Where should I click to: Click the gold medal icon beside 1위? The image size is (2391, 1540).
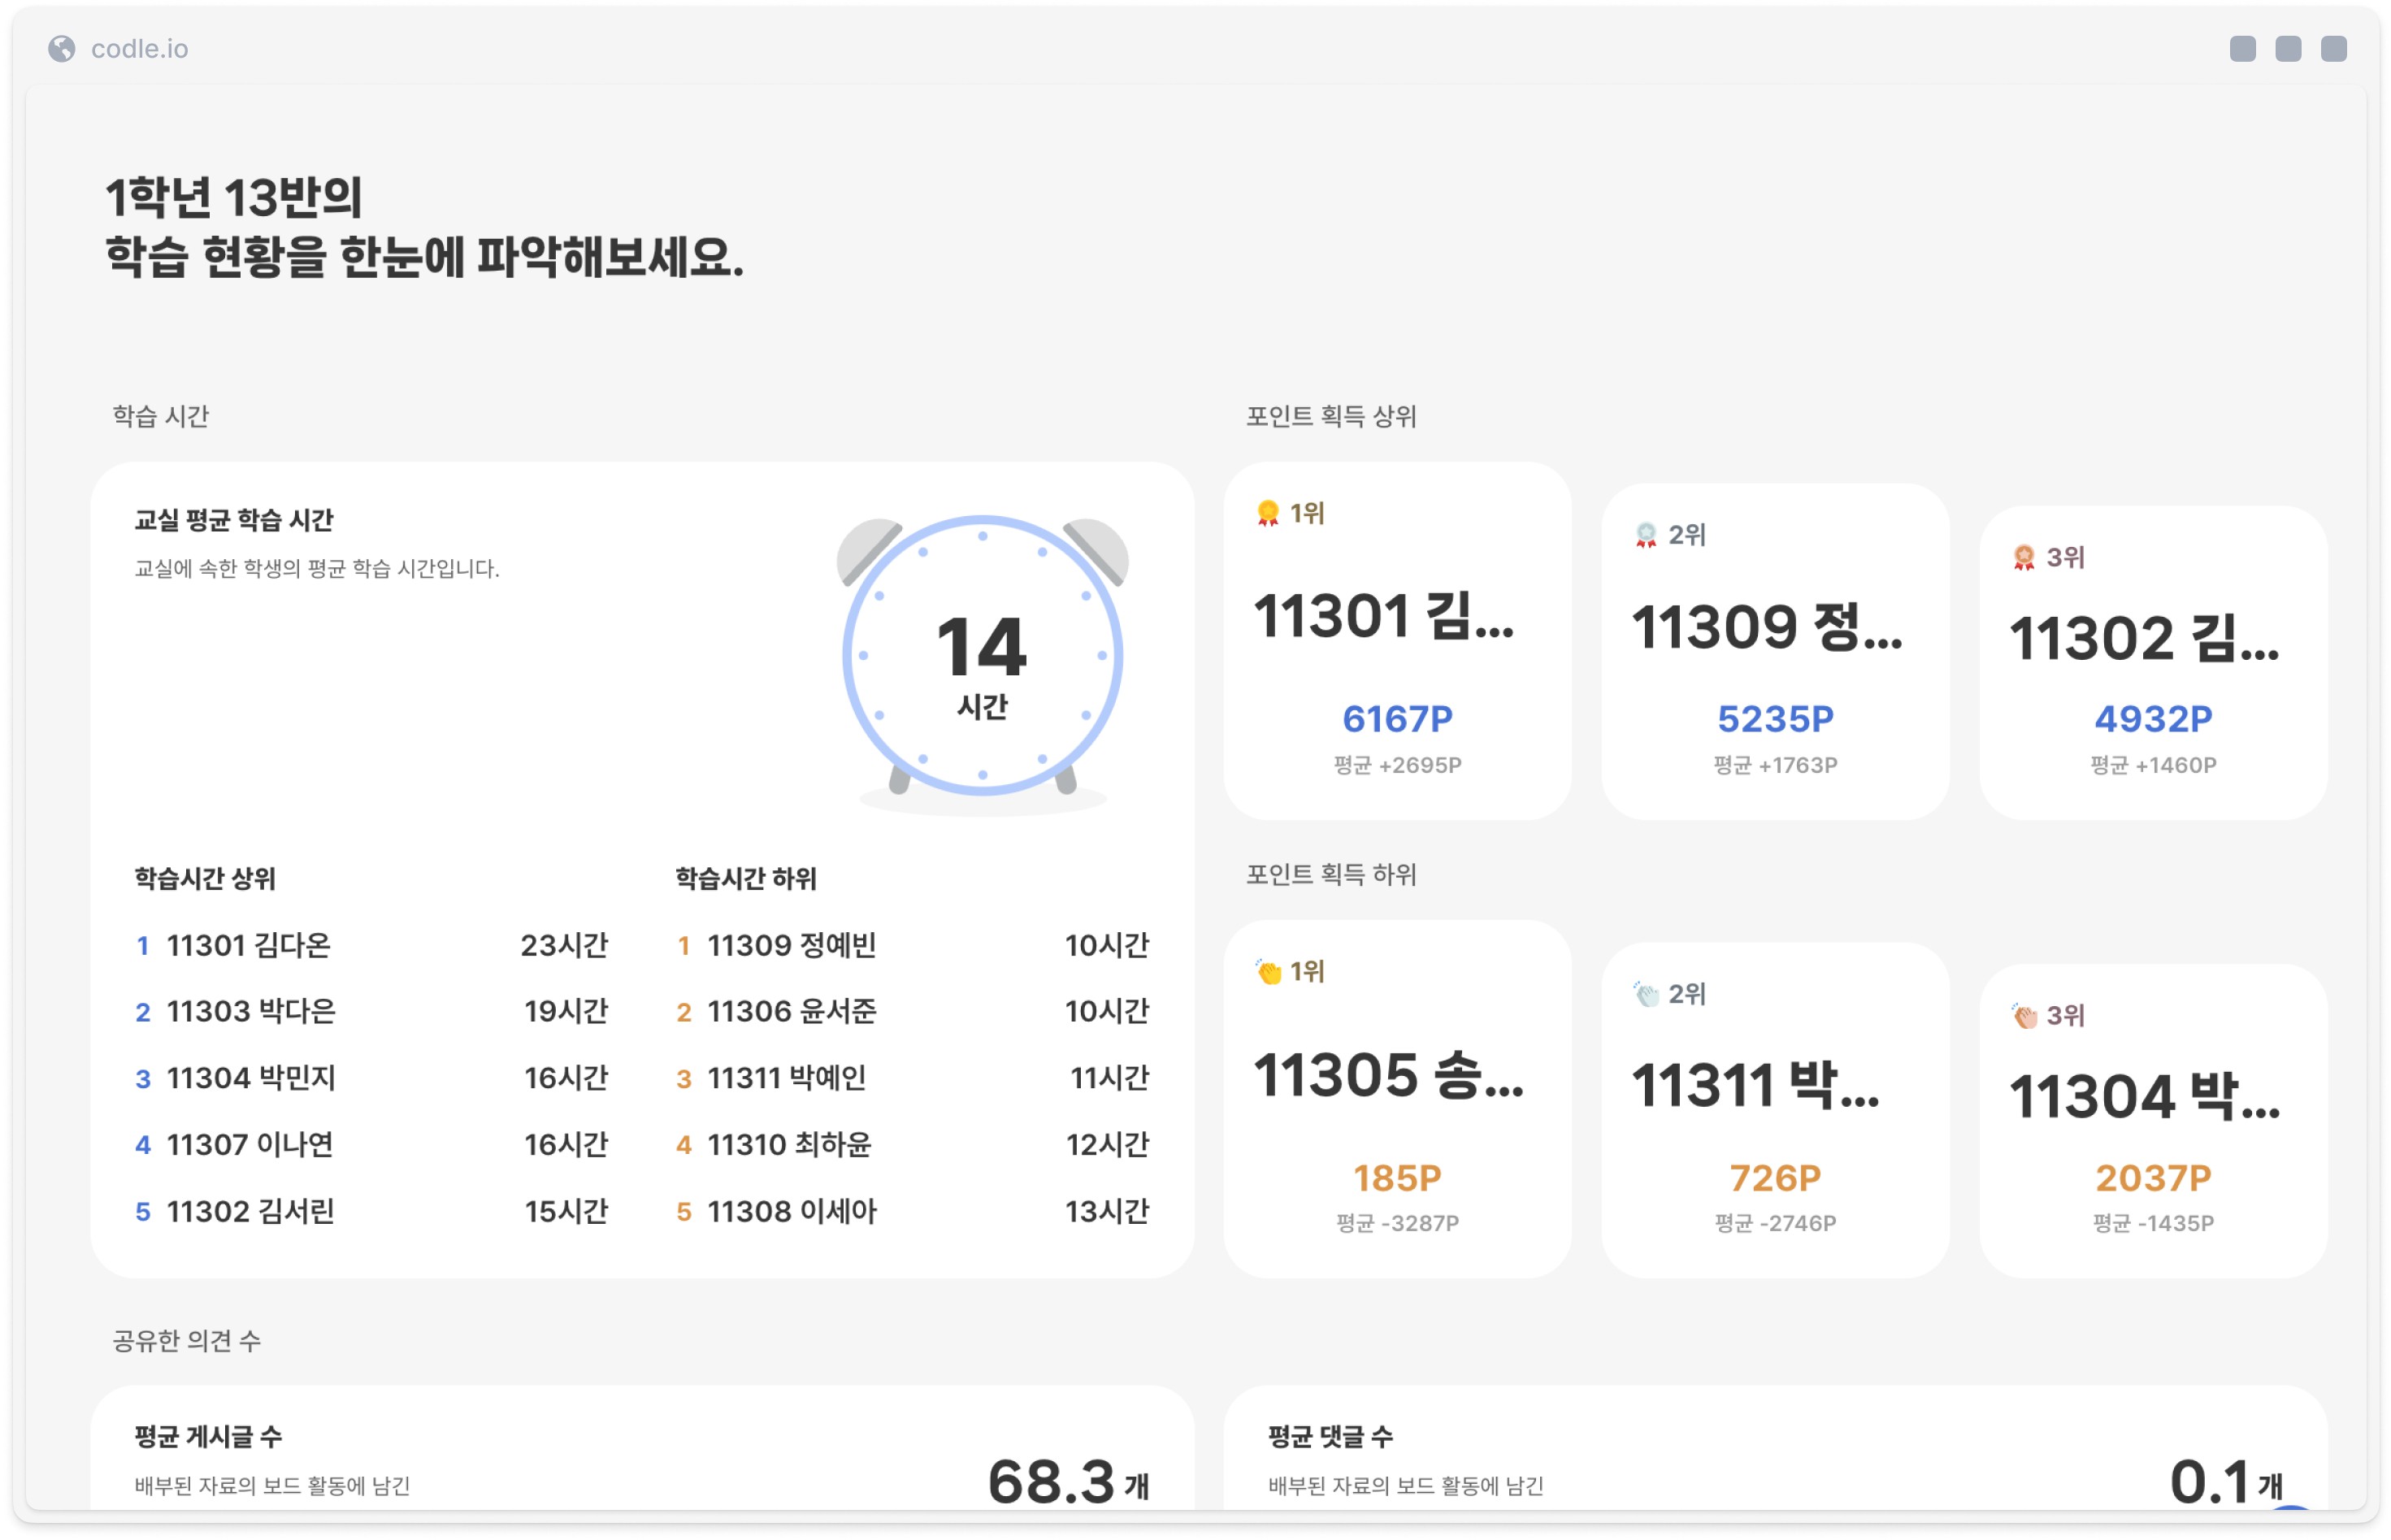1267,513
